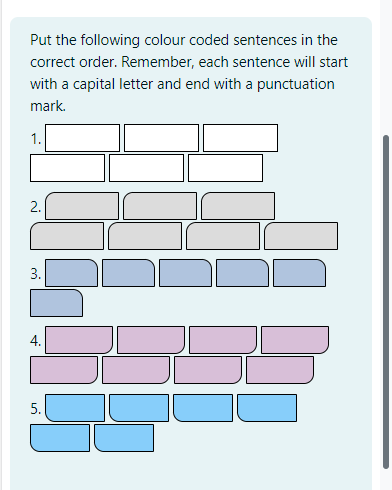392x490 pixels.
Task: Select the fourth pink box in sentence 4's top row
Action: pyautogui.click(x=295, y=340)
